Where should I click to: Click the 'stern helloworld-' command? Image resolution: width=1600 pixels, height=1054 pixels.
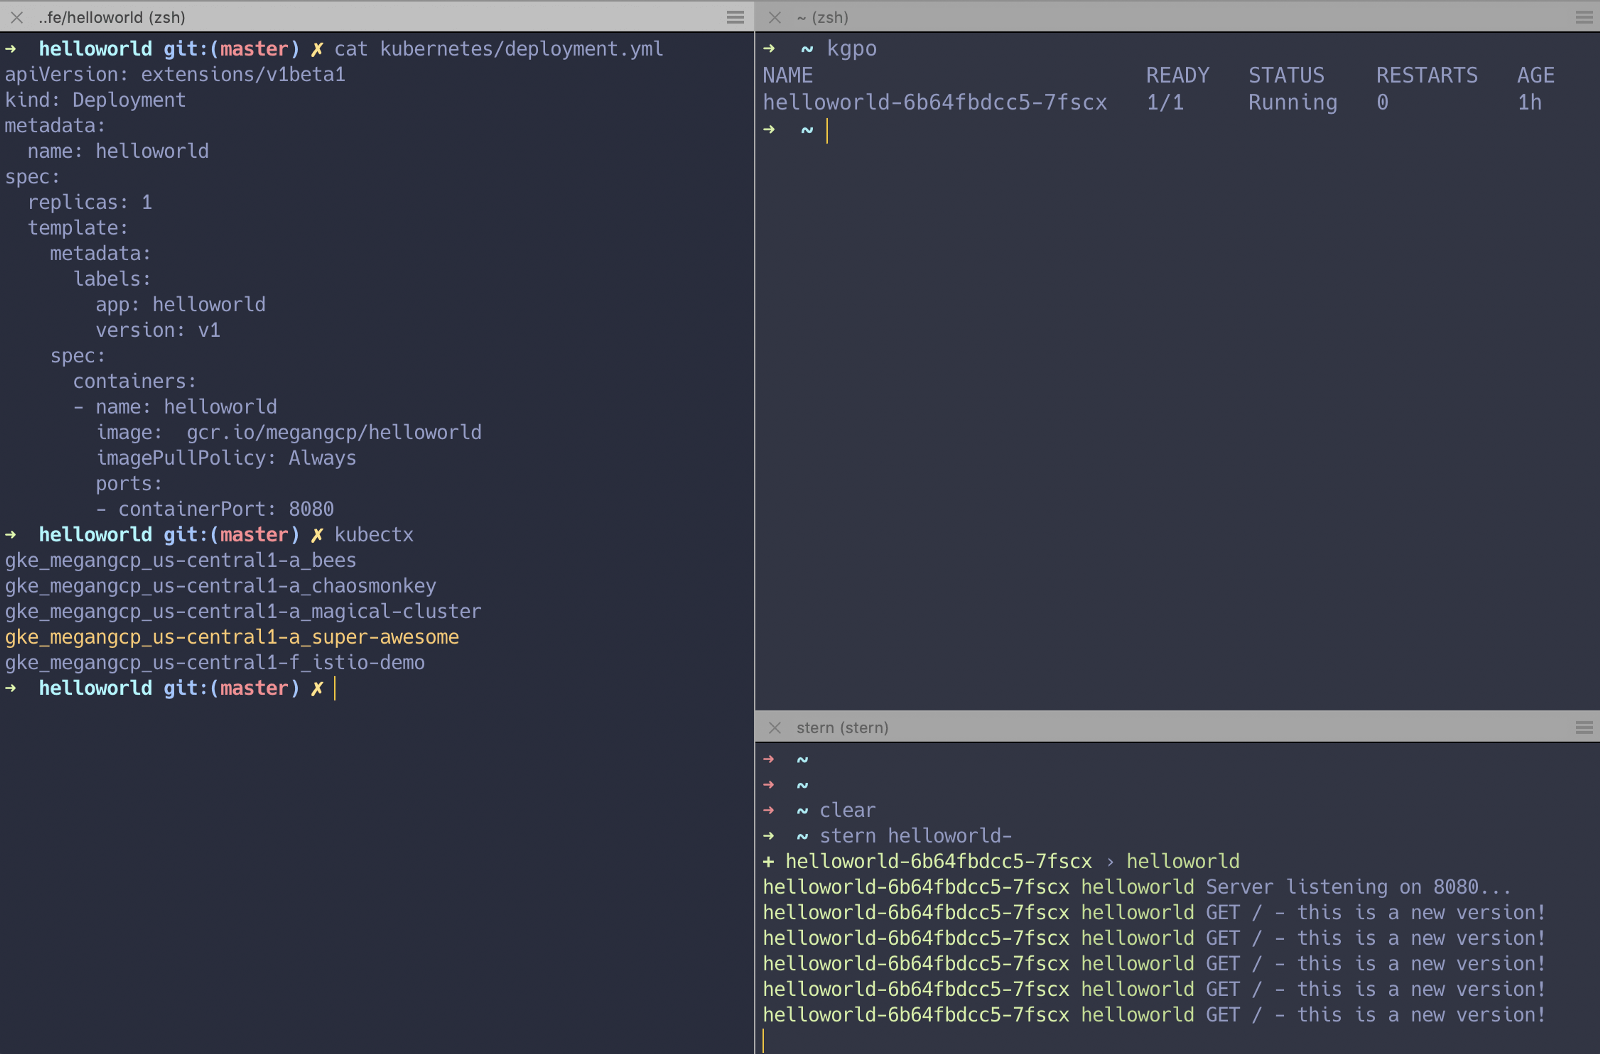(916, 836)
